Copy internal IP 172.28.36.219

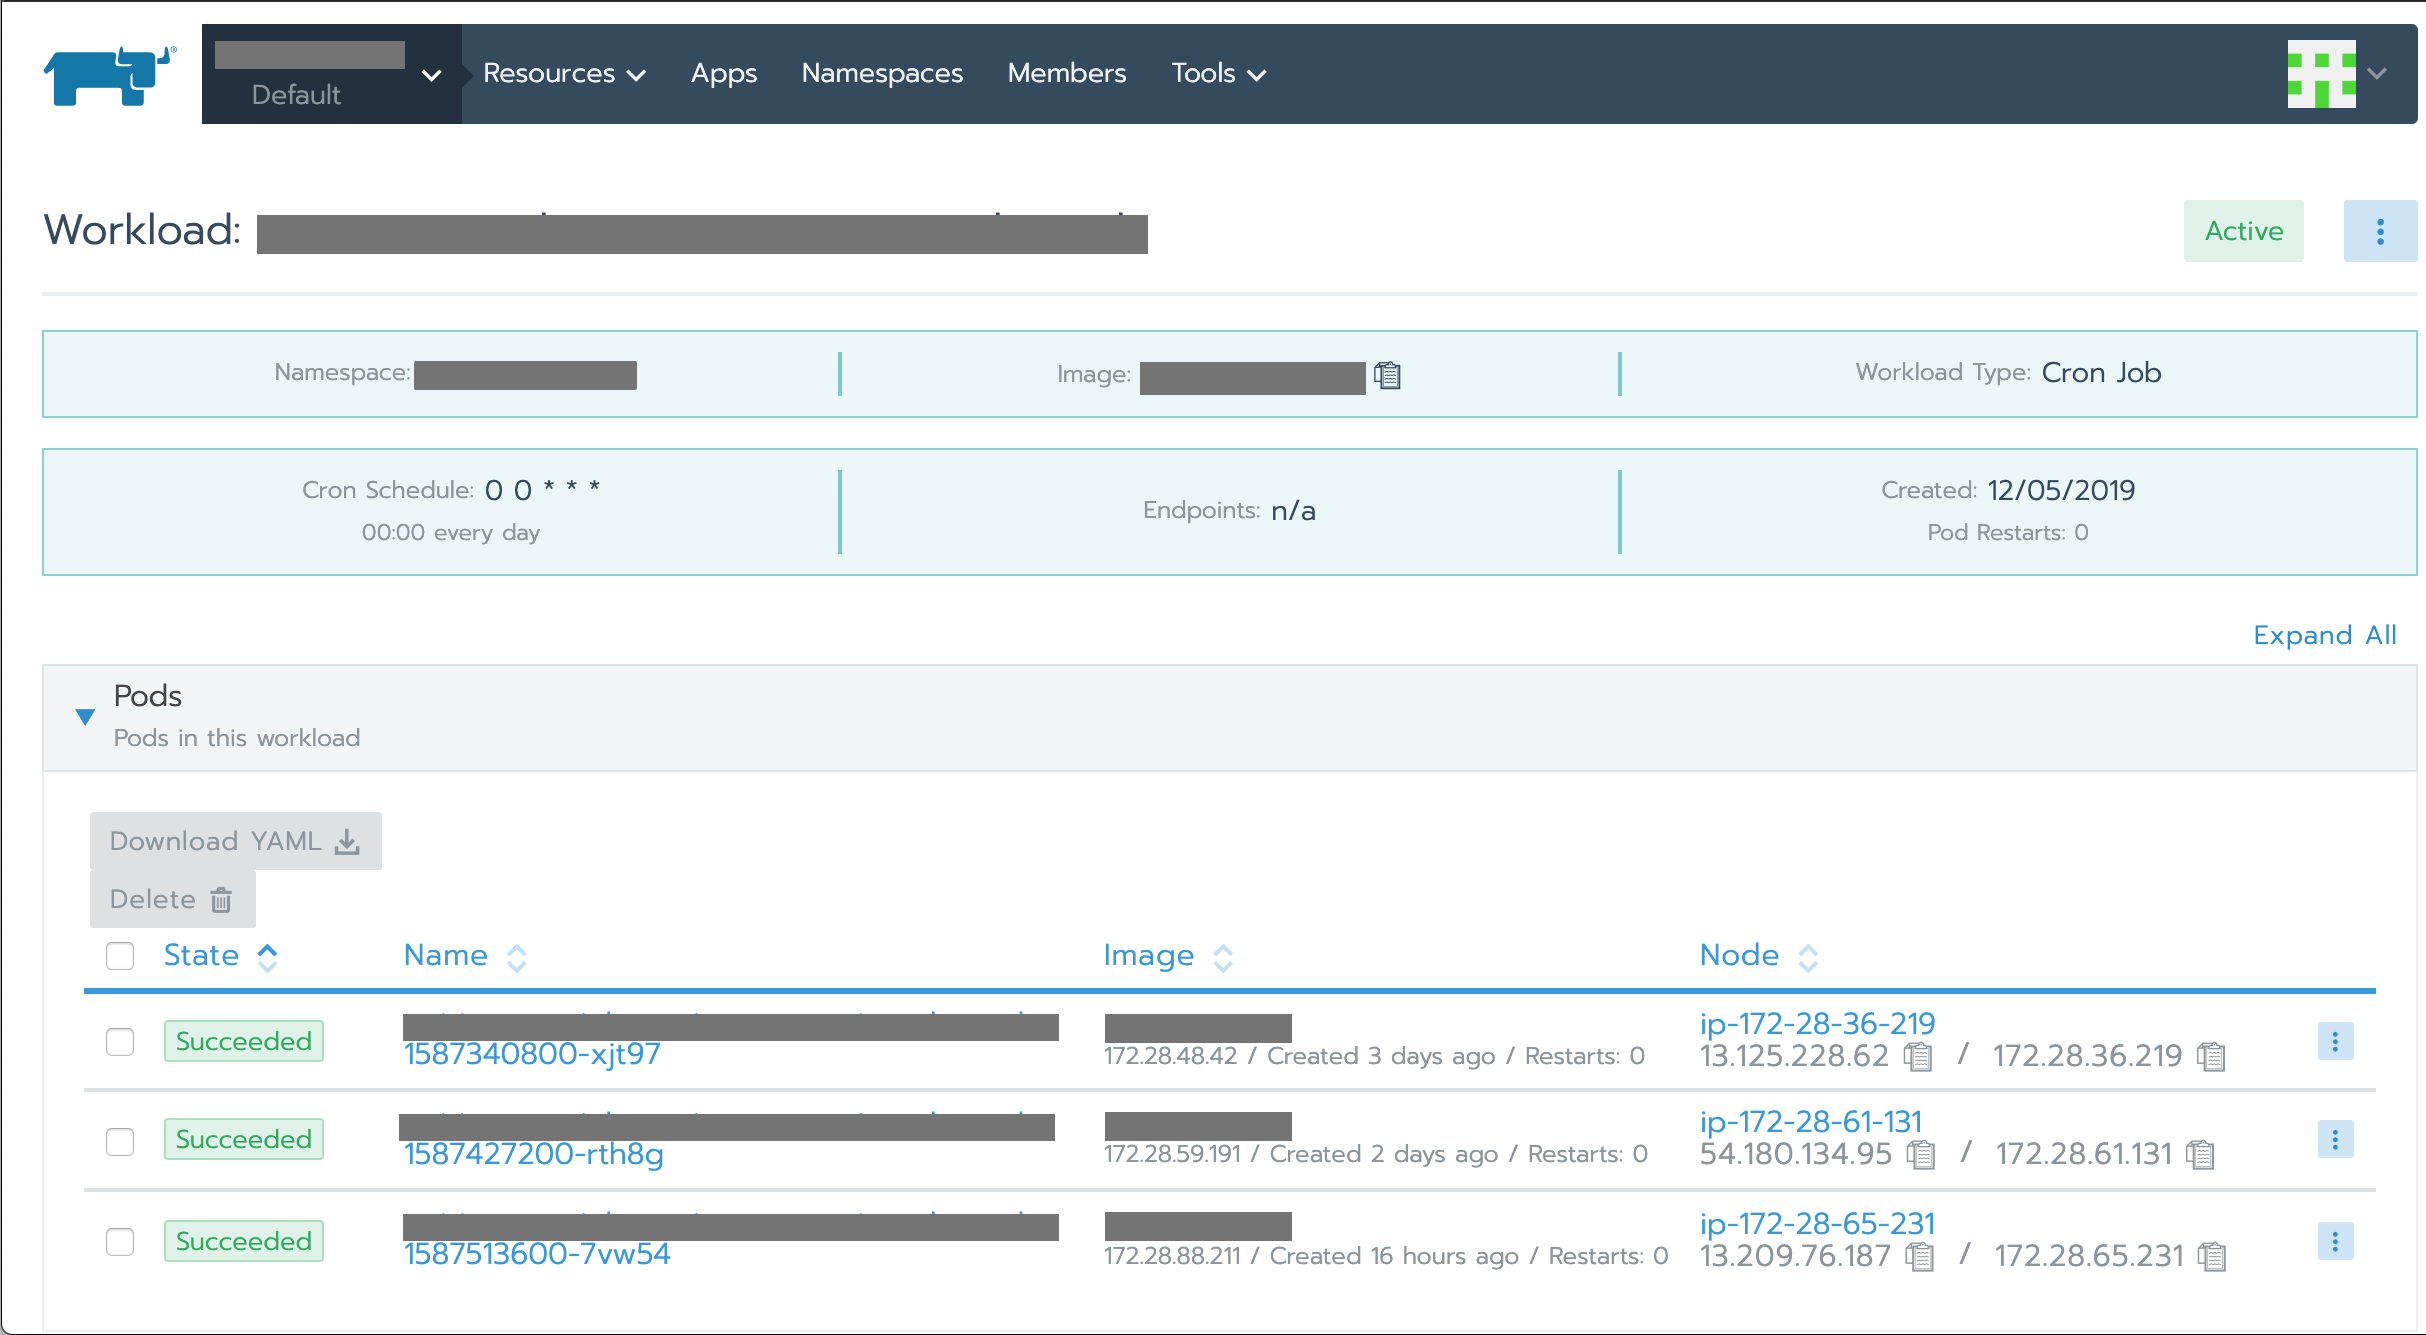pos(2211,1056)
